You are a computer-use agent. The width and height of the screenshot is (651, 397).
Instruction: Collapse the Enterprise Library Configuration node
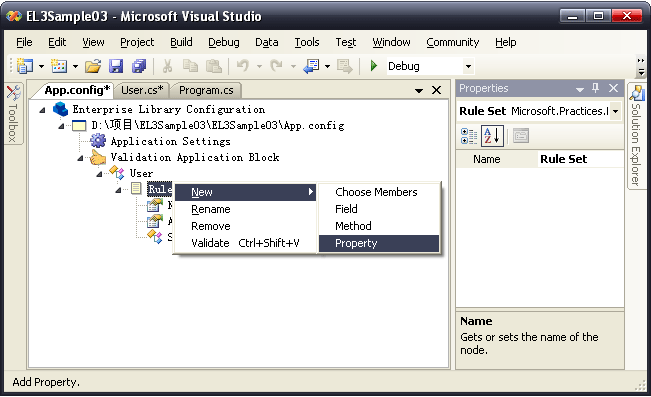click(42, 110)
